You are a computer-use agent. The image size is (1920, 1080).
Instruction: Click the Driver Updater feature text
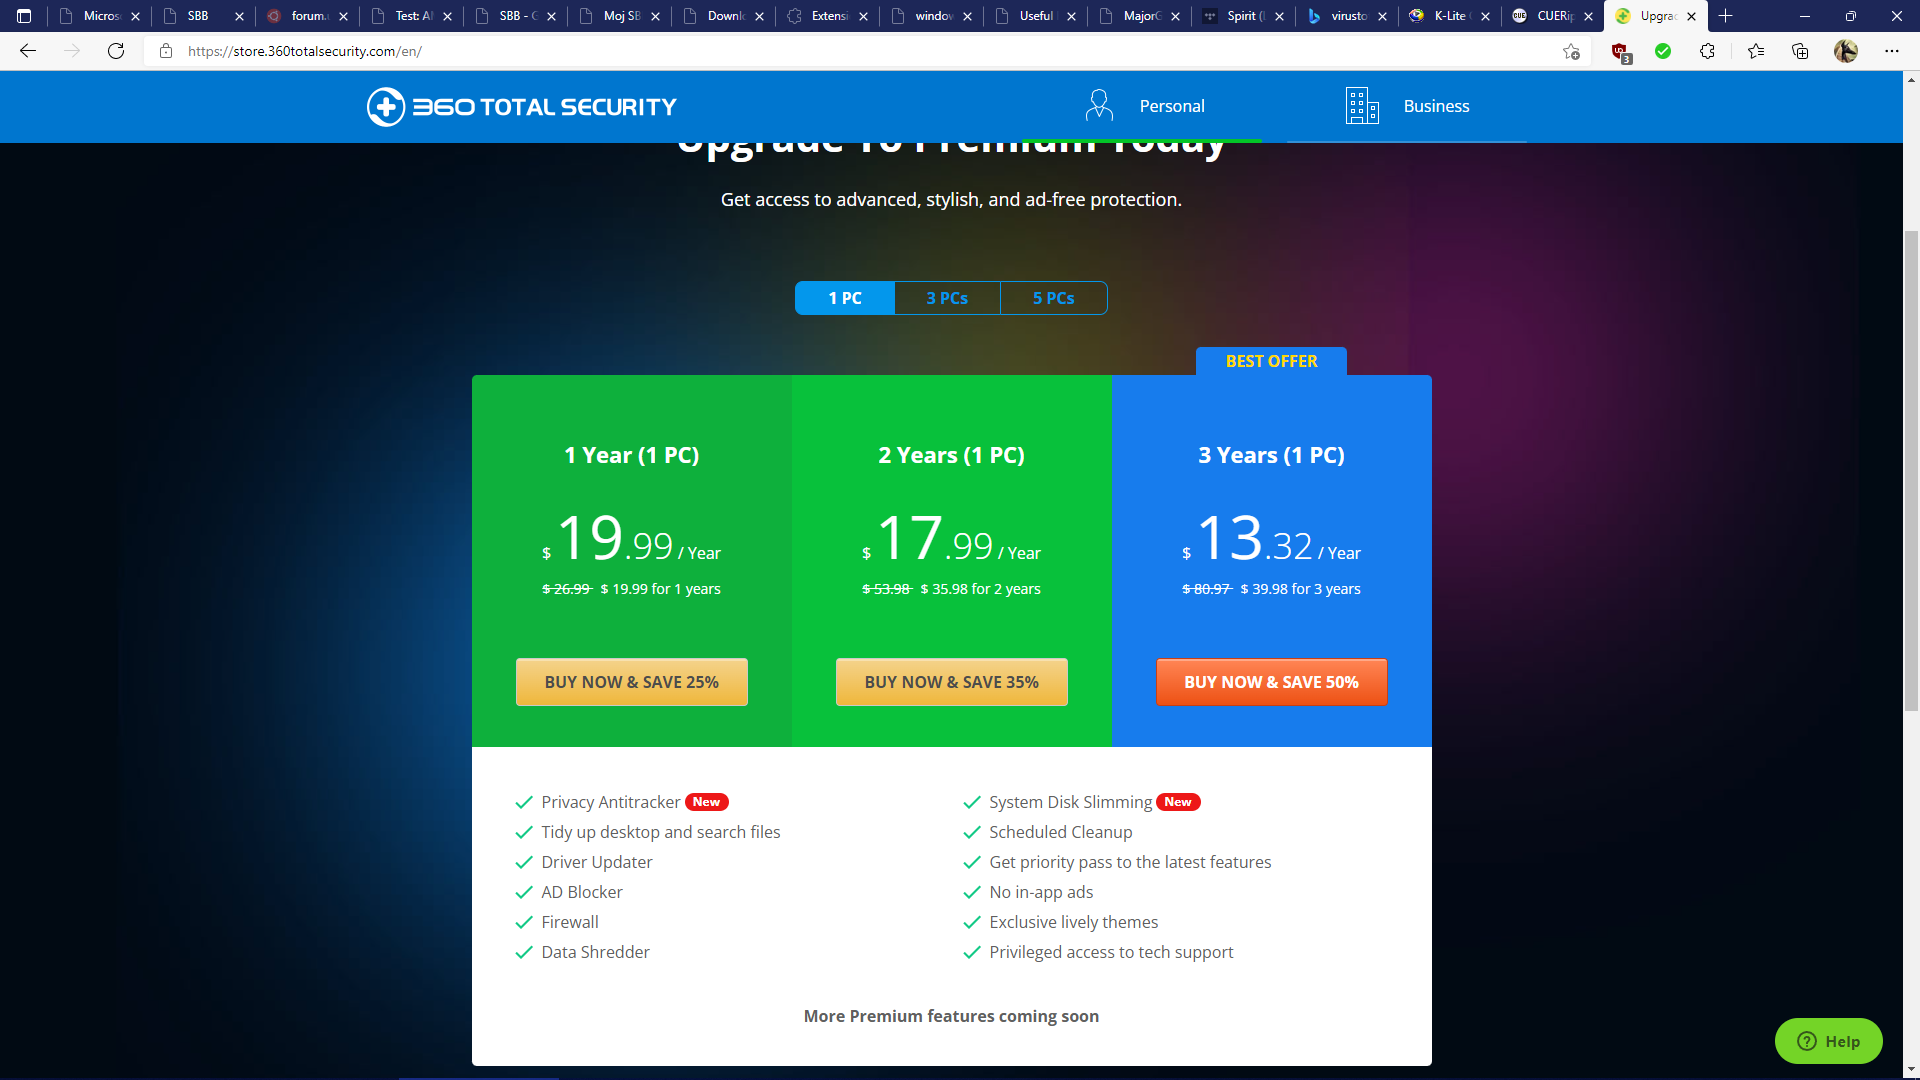pos(596,862)
